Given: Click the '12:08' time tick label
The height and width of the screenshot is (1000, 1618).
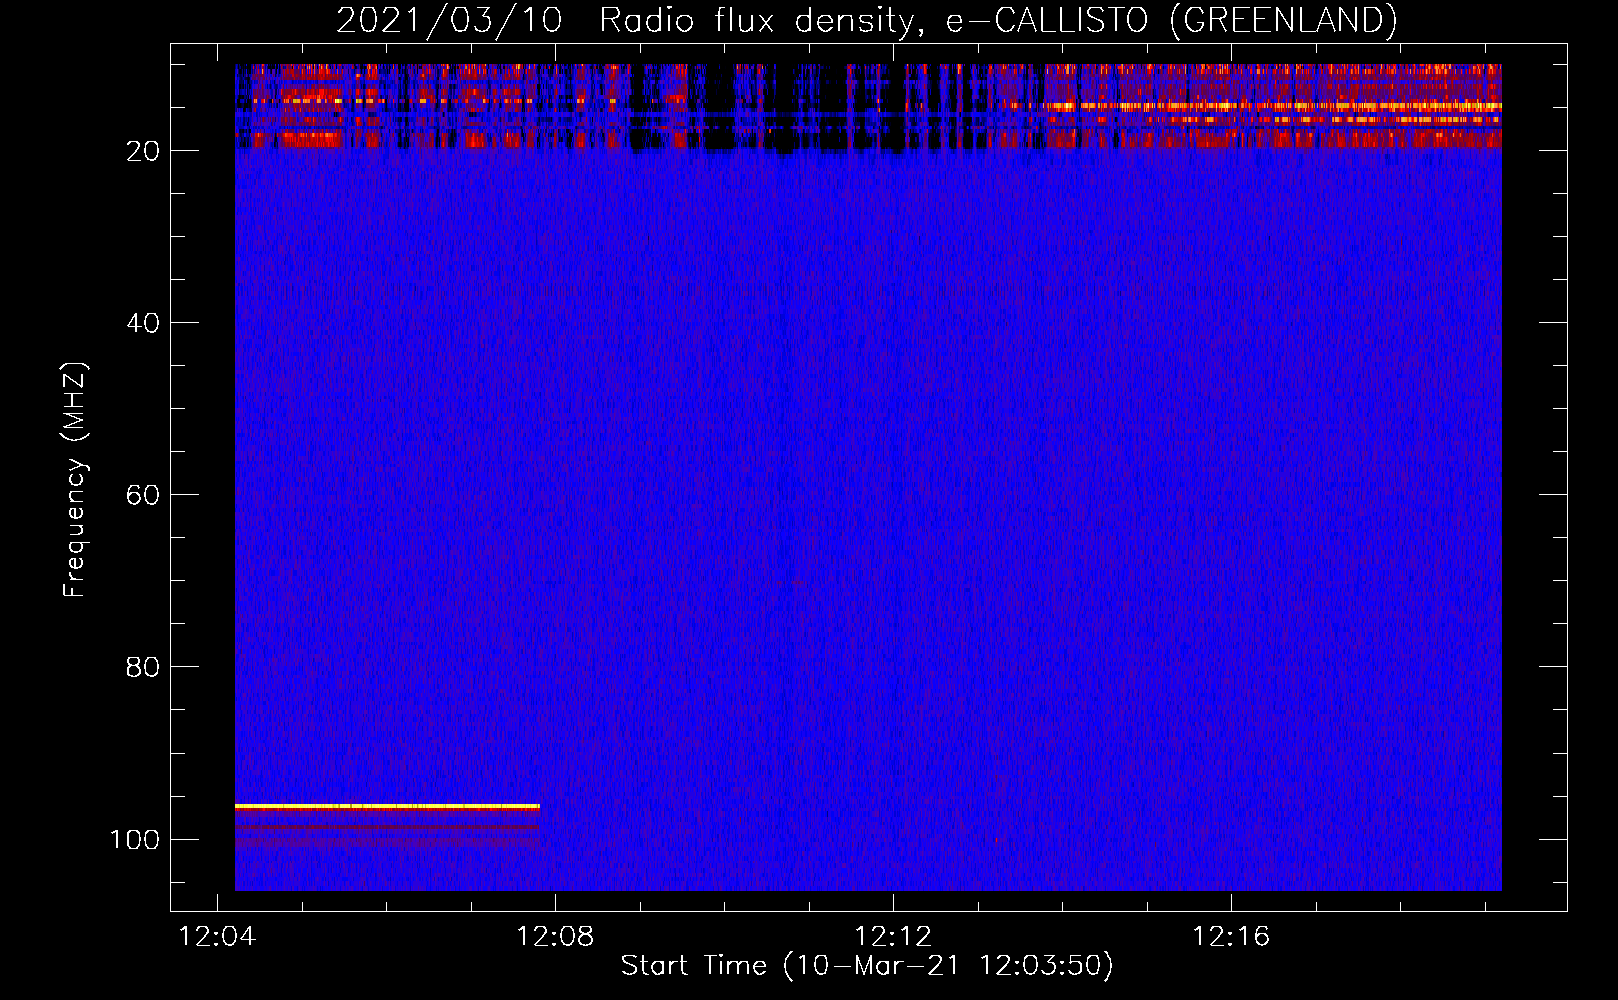Looking at the screenshot, I should click(x=555, y=936).
